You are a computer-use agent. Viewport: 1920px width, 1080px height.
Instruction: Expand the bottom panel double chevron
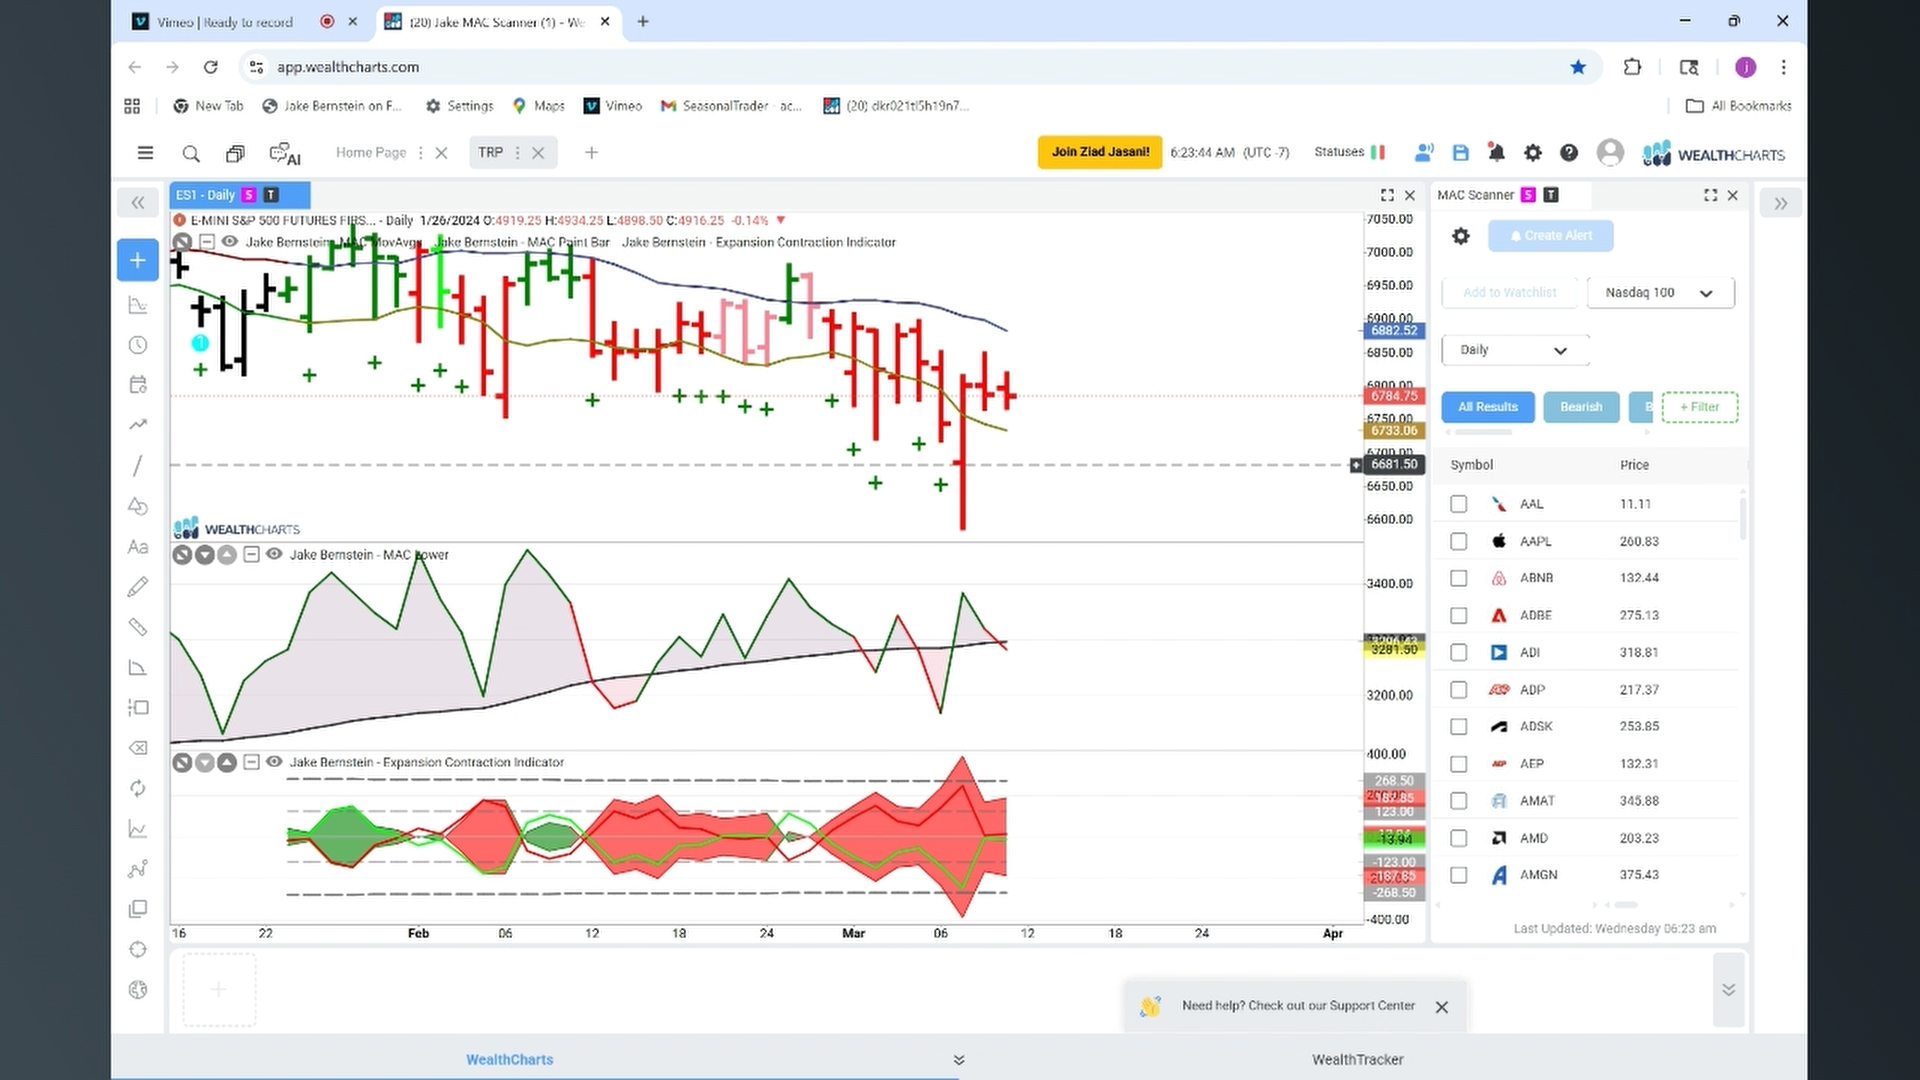tap(1729, 990)
